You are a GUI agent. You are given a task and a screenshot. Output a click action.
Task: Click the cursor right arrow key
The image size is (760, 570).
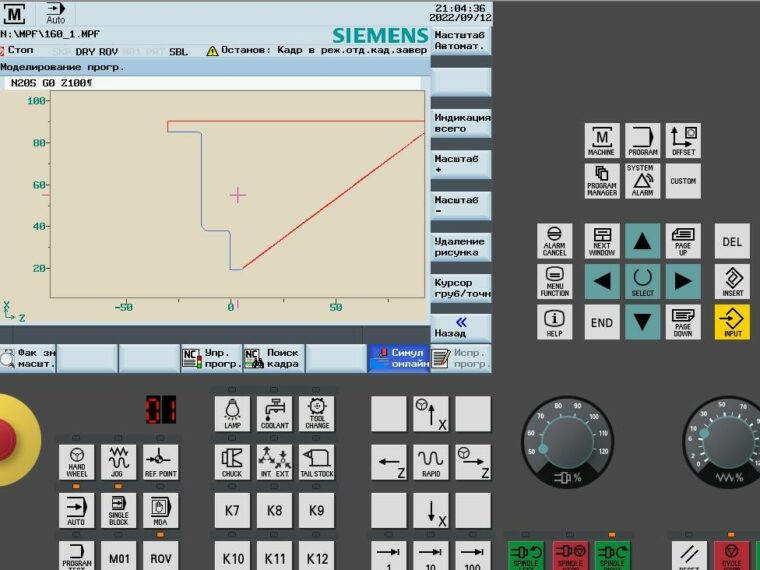(683, 282)
